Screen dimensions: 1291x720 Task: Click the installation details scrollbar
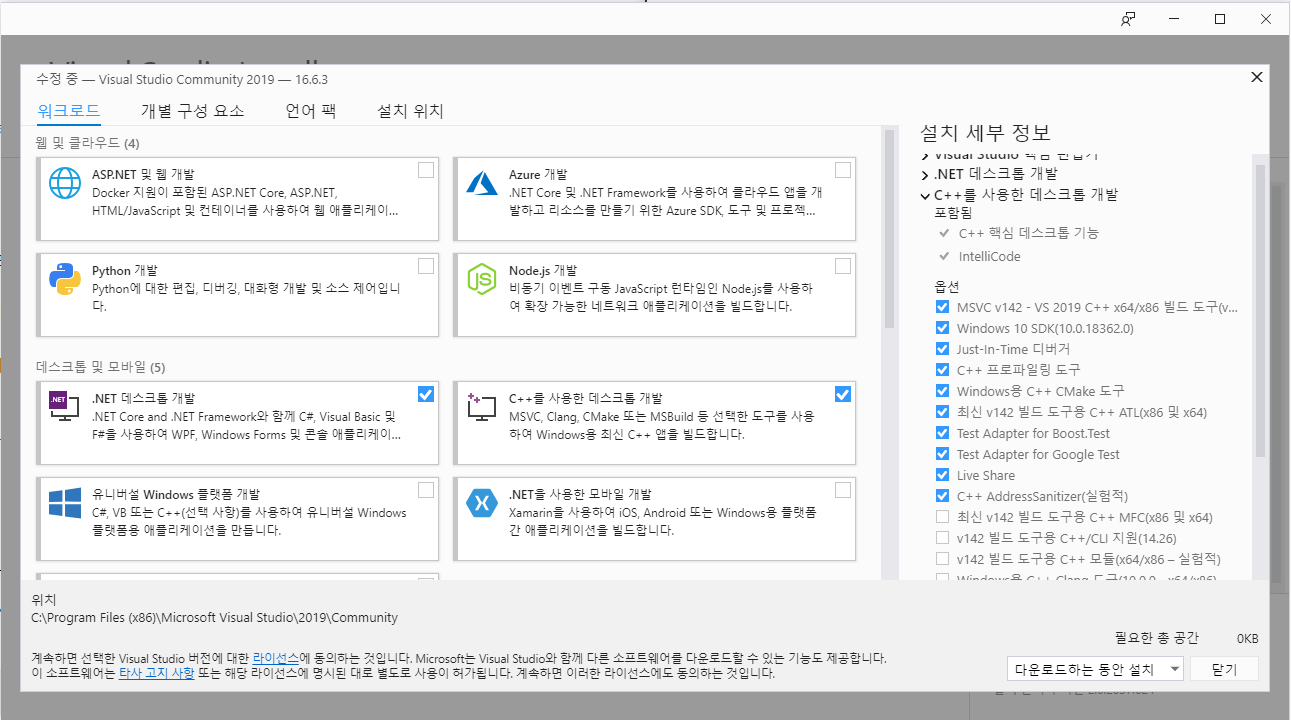pos(1259,310)
